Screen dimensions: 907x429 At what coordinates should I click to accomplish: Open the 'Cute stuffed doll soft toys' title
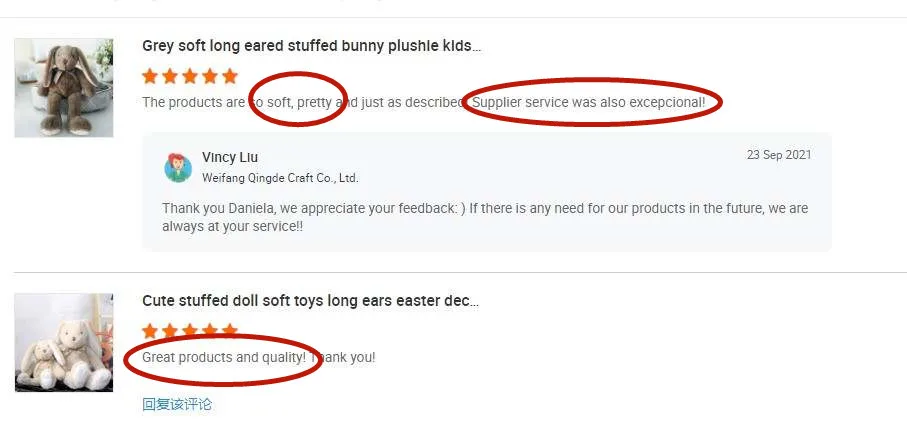311,301
